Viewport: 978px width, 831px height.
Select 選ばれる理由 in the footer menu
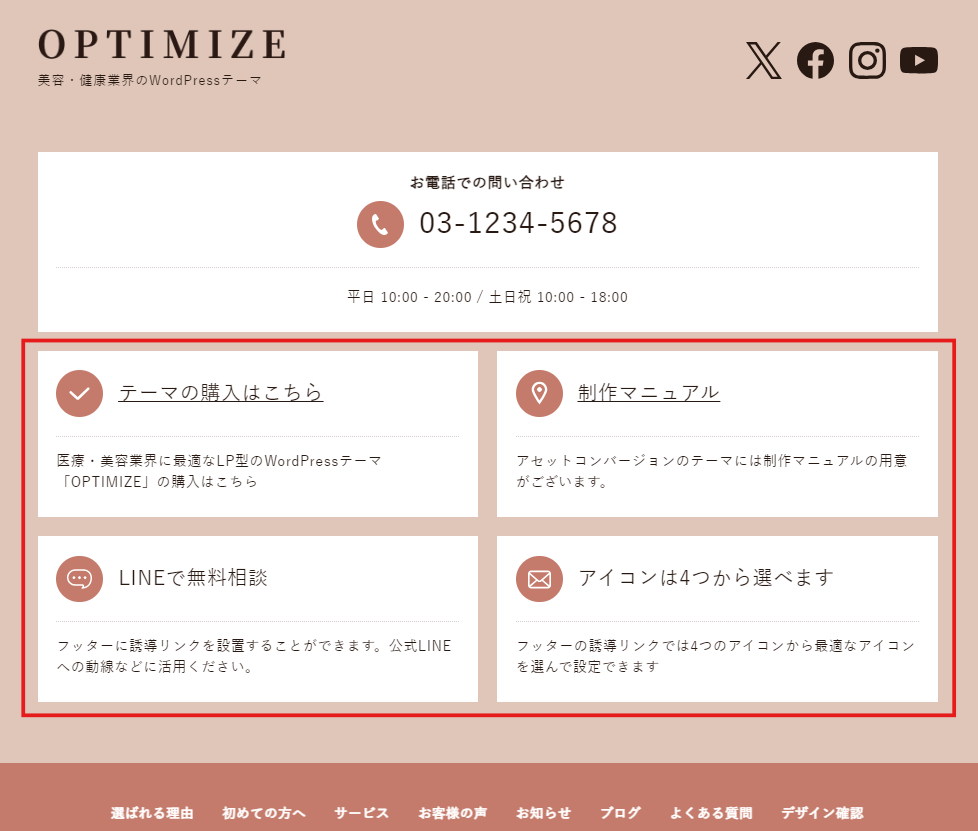pos(152,812)
